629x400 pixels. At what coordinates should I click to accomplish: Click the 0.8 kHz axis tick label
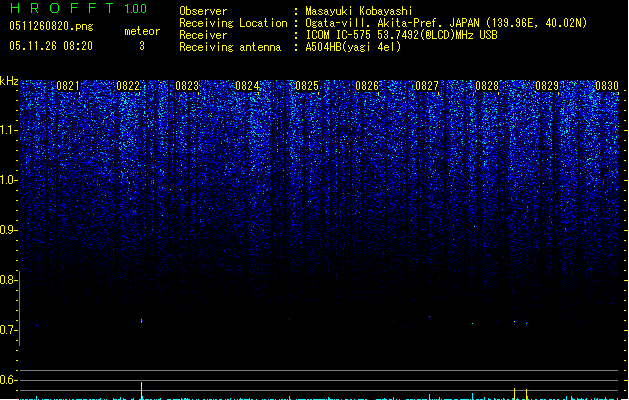[8, 280]
